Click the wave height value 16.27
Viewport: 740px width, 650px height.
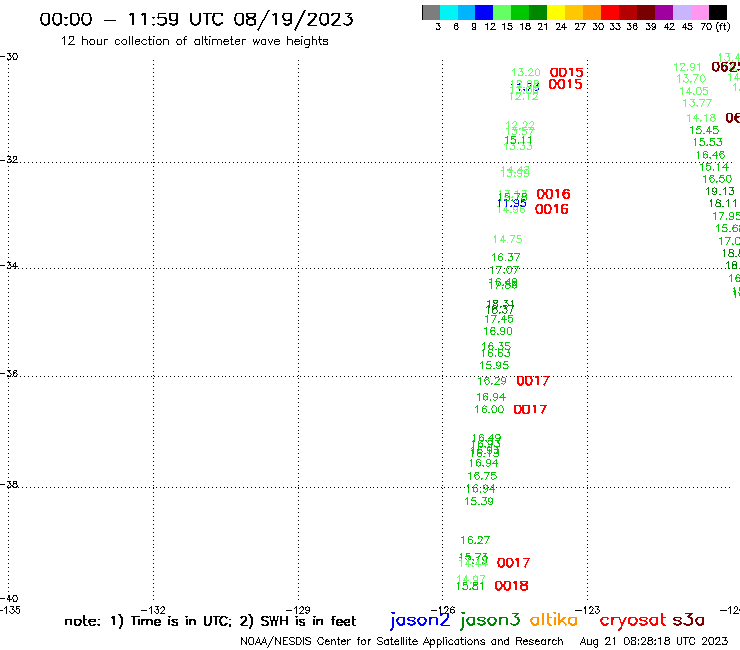click(475, 540)
